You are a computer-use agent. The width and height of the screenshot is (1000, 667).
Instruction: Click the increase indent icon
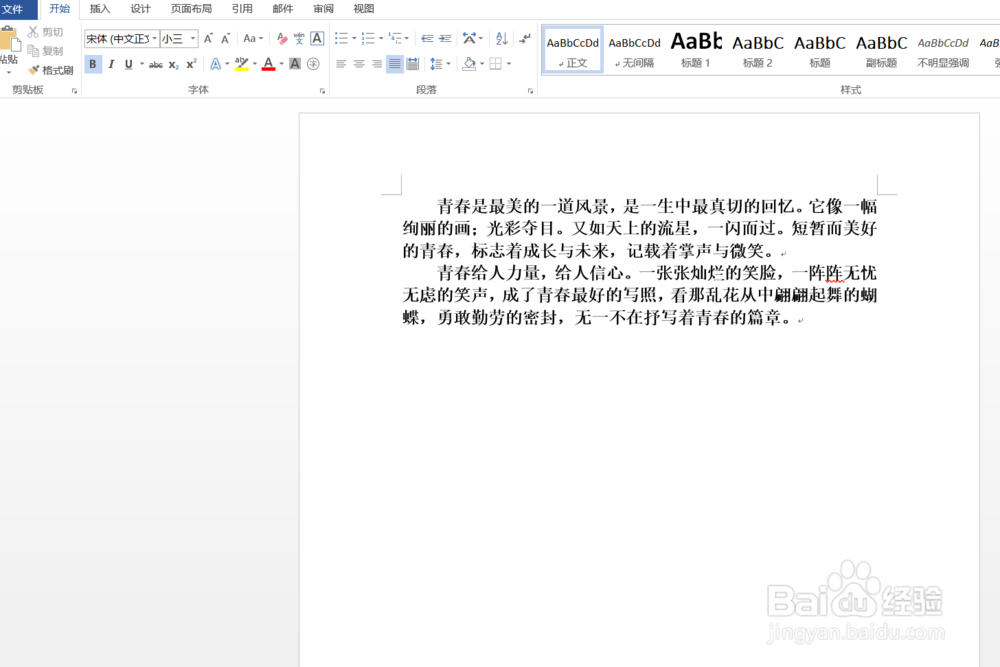click(x=445, y=38)
